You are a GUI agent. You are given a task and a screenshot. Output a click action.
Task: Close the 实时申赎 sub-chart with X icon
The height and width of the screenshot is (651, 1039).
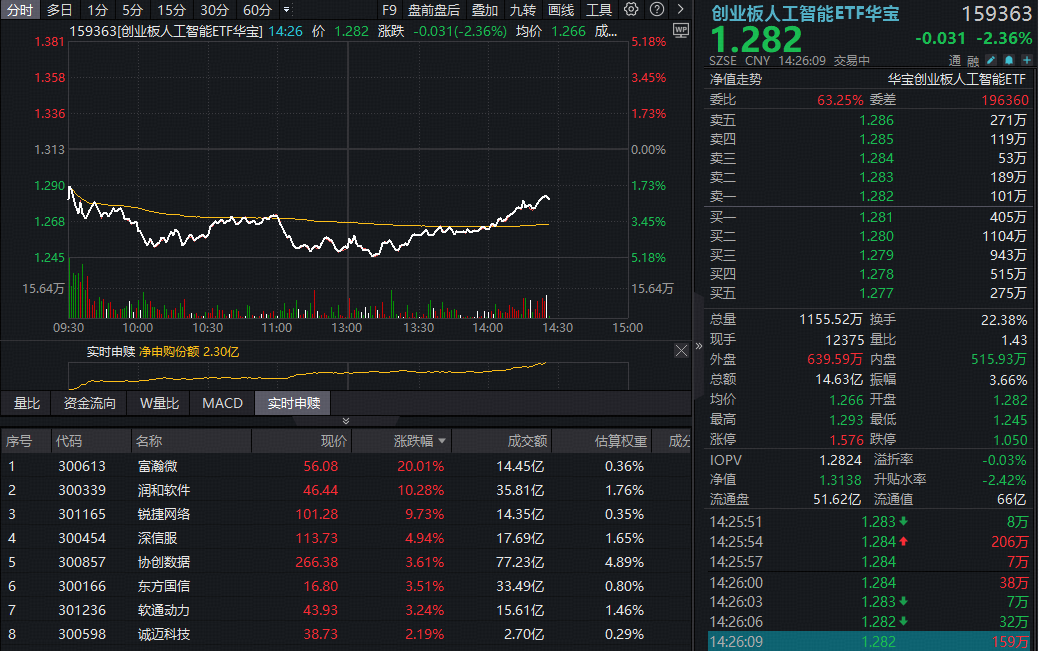click(681, 350)
